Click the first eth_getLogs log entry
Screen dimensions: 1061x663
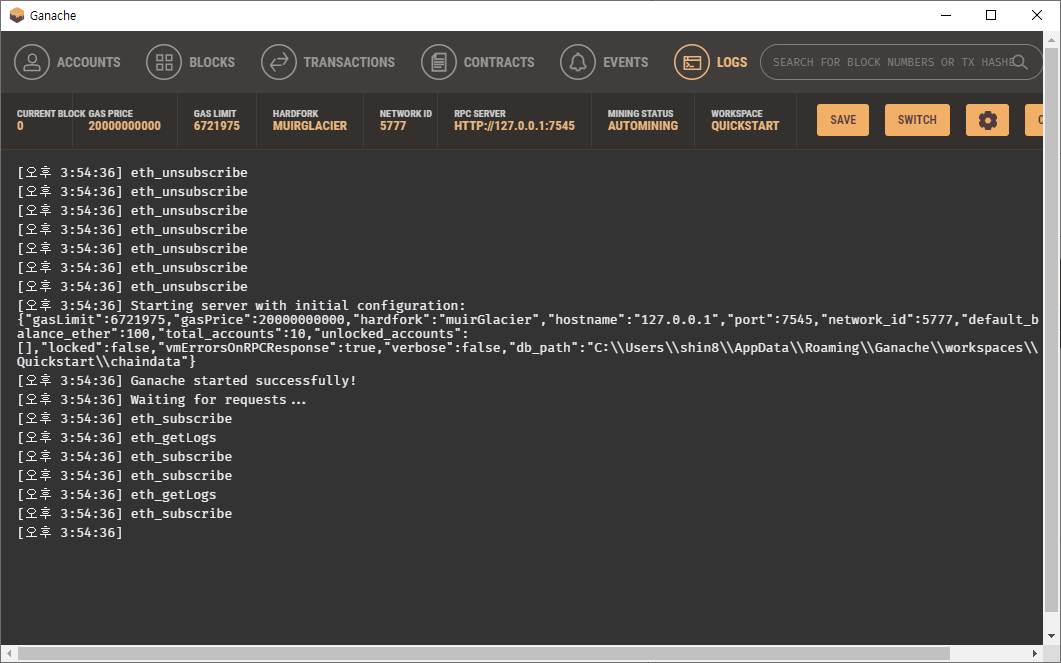(117, 438)
